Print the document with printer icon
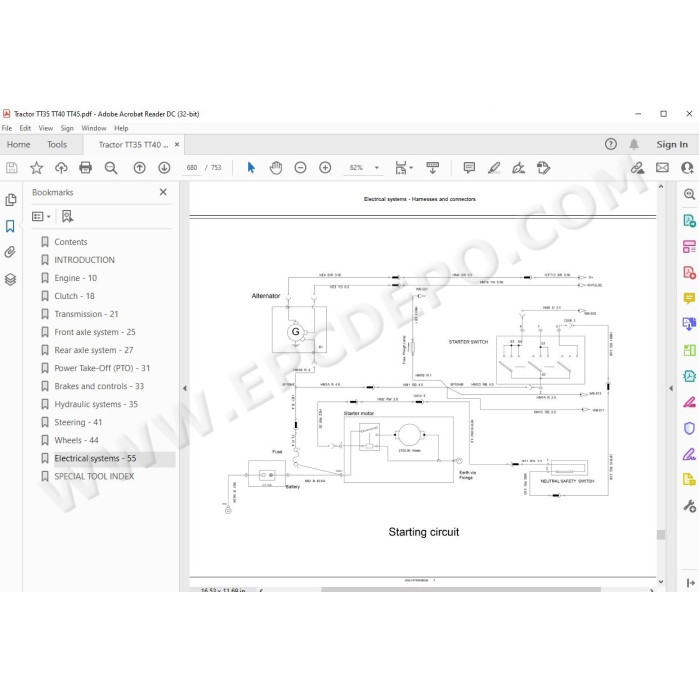 [85, 168]
